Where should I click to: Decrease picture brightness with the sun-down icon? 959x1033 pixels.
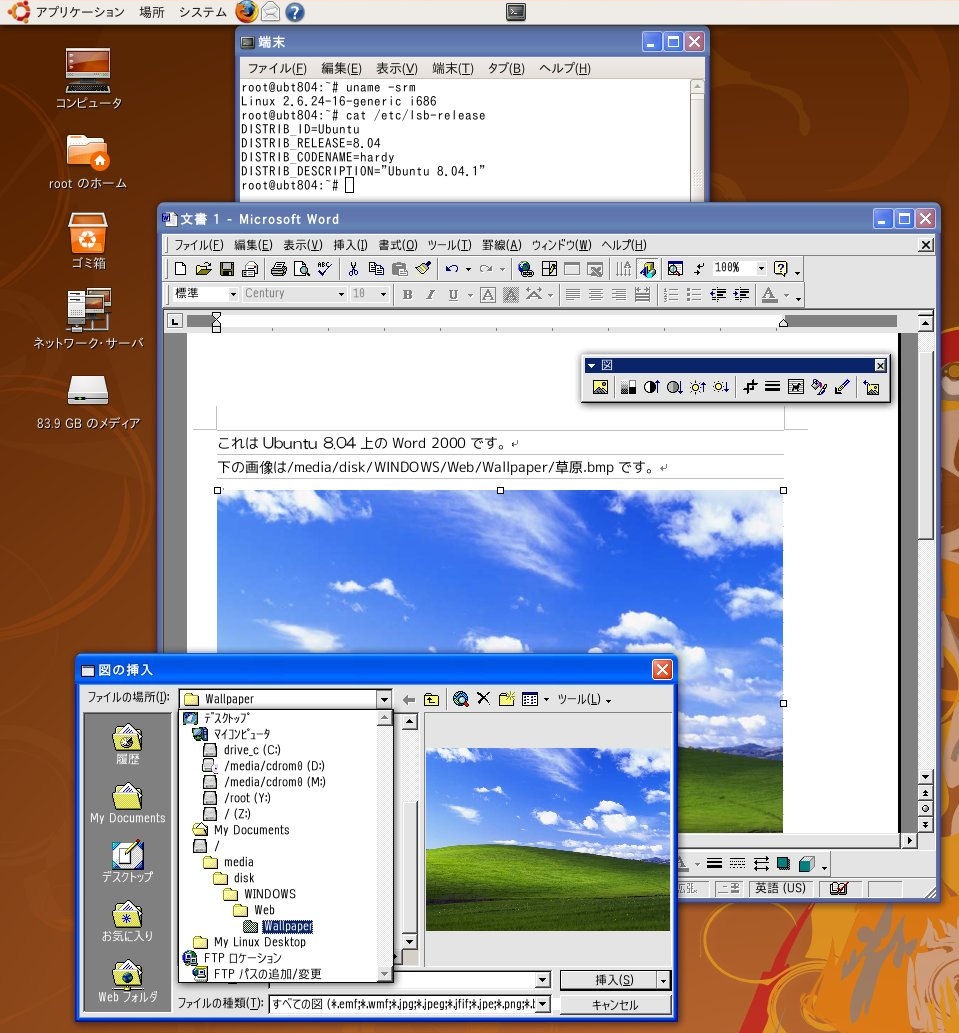tap(721, 387)
